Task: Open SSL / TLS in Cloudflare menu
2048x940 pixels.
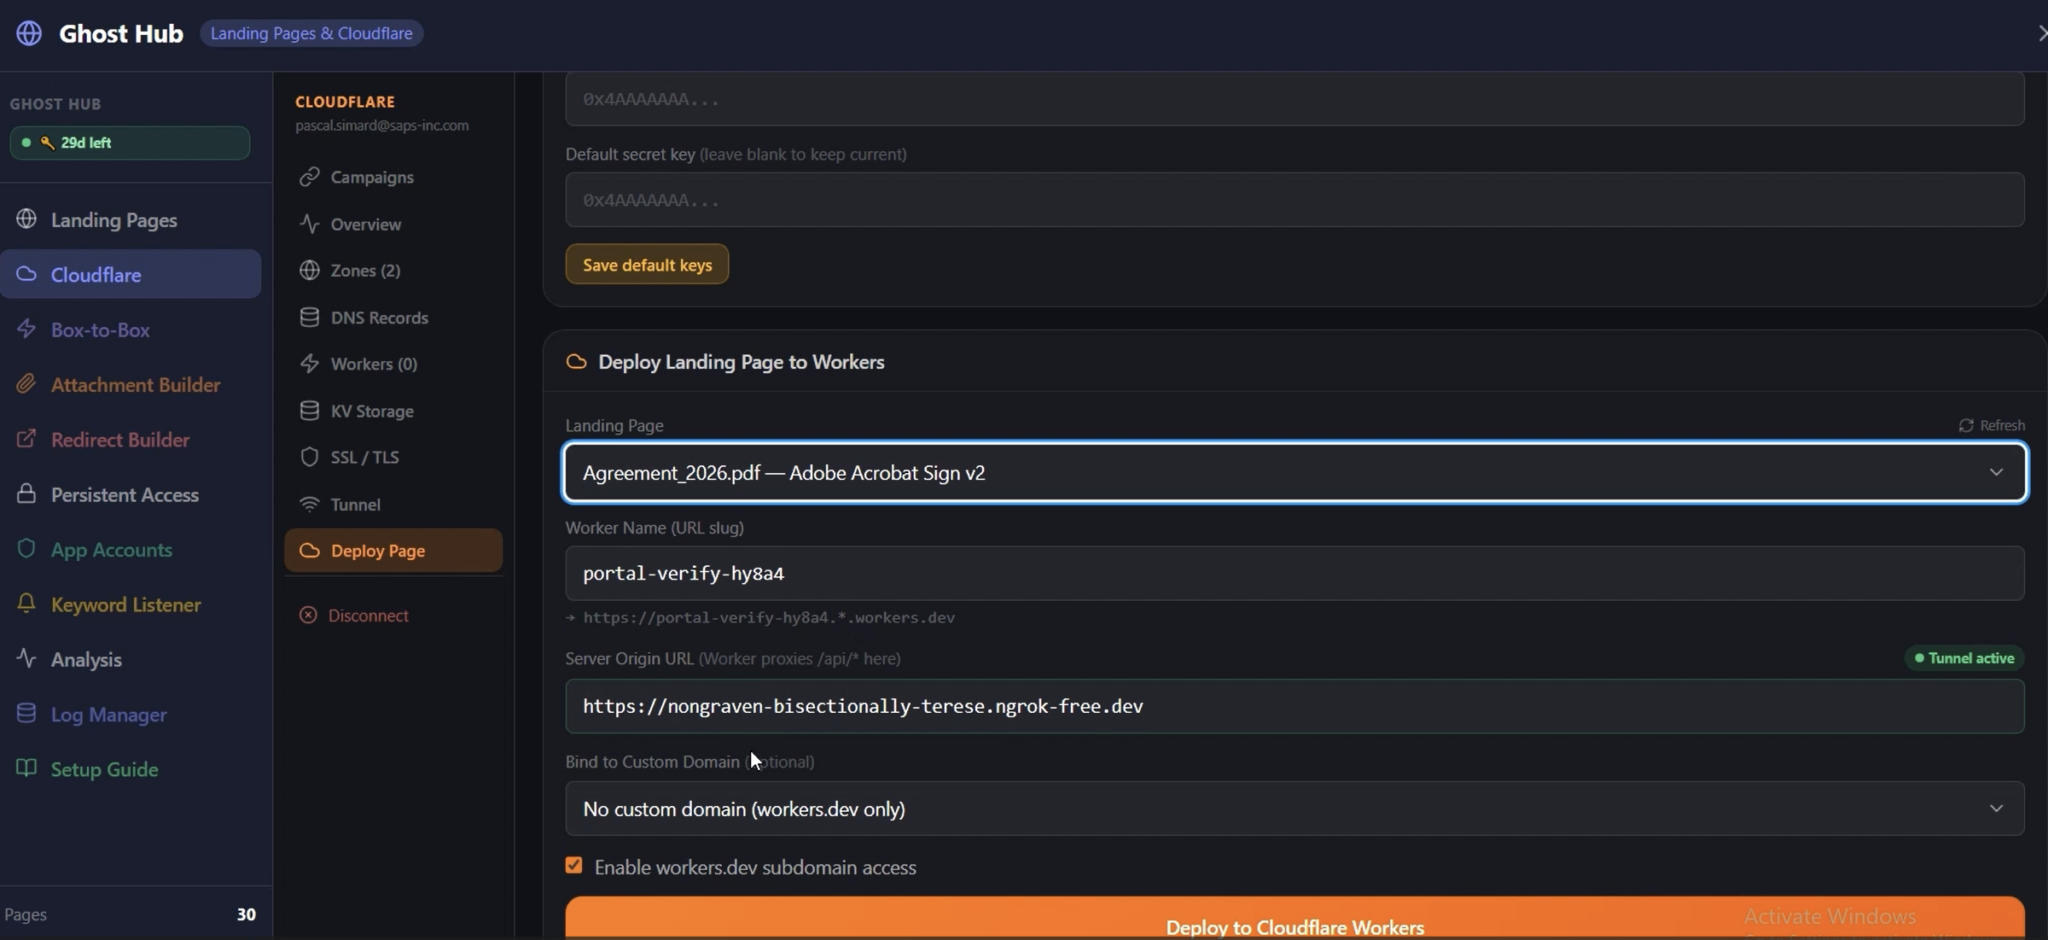Action: click(x=393, y=457)
